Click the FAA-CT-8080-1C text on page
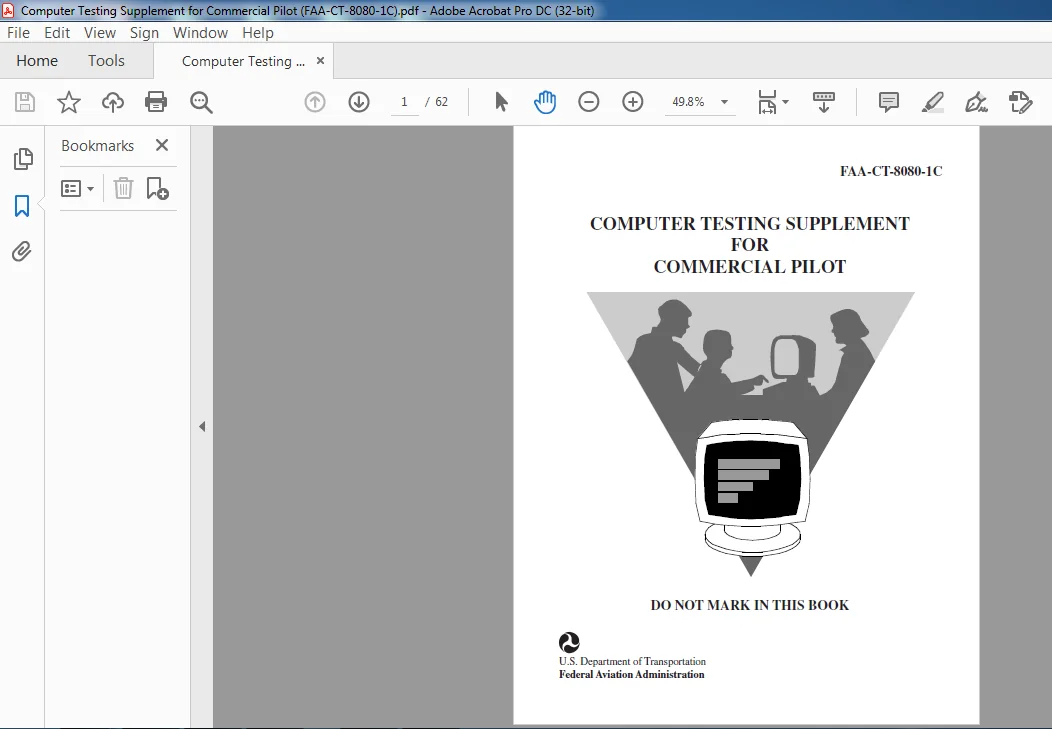The height and width of the screenshot is (729, 1052). tap(891, 171)
